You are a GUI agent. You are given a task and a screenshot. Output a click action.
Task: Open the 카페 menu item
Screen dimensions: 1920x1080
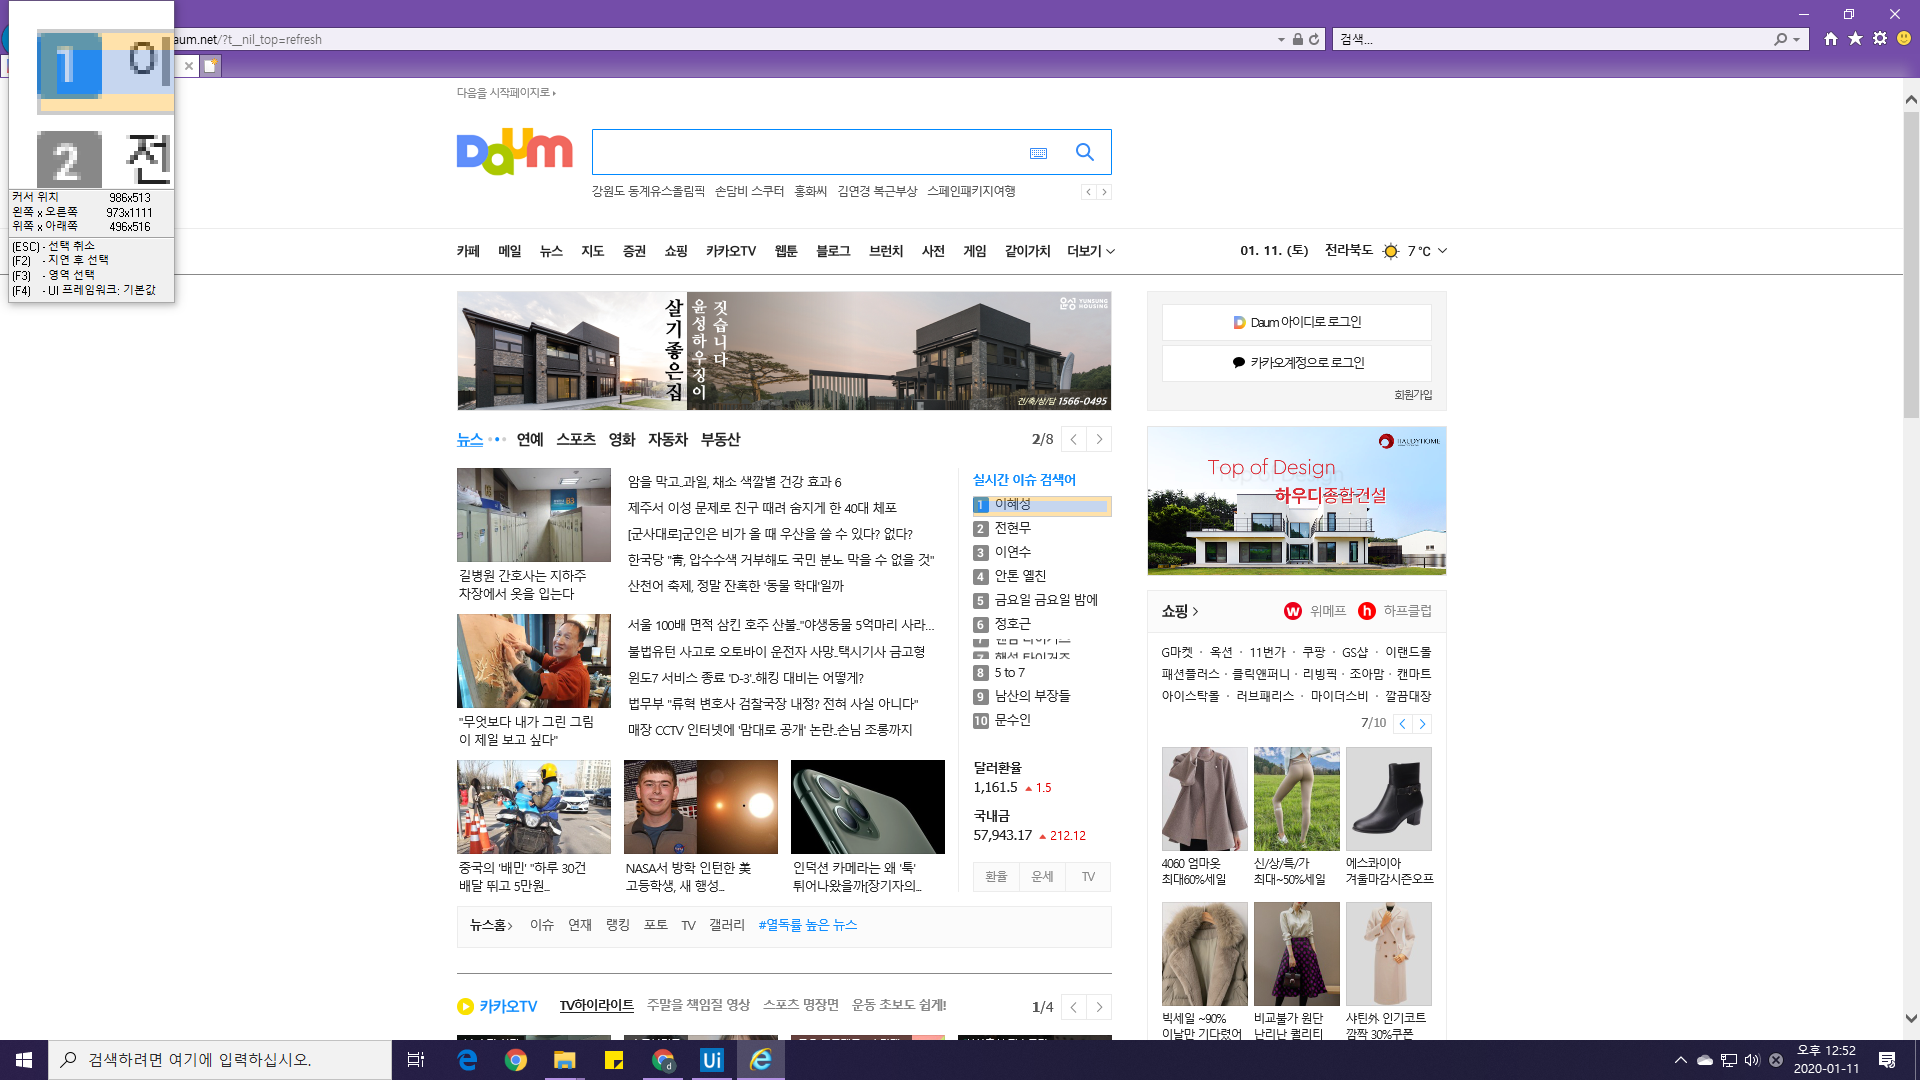(x=468, y=251)
